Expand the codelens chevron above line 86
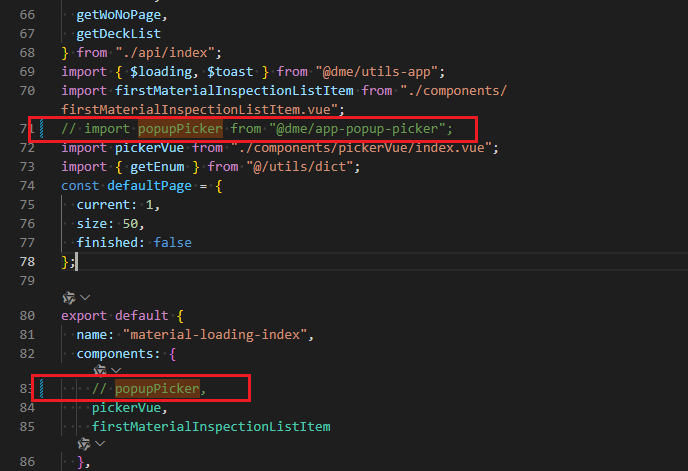 [100, 443]
